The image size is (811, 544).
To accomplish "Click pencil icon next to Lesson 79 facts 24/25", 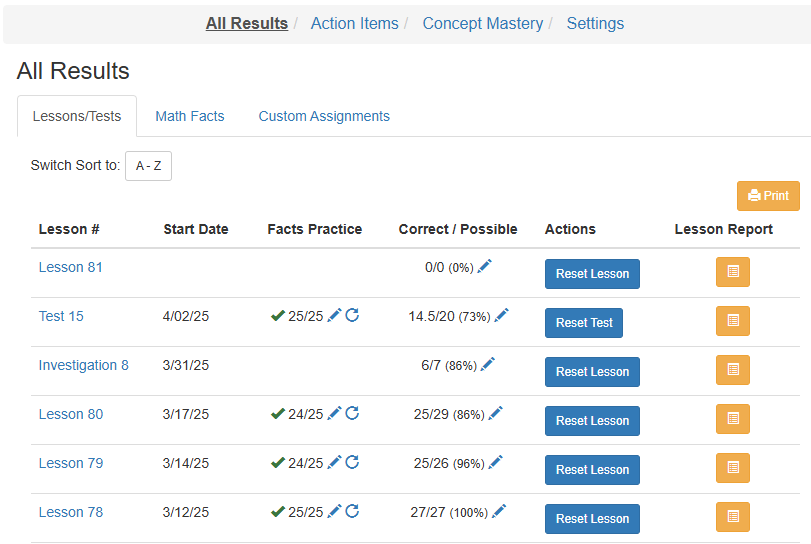I will coord(335,462).
